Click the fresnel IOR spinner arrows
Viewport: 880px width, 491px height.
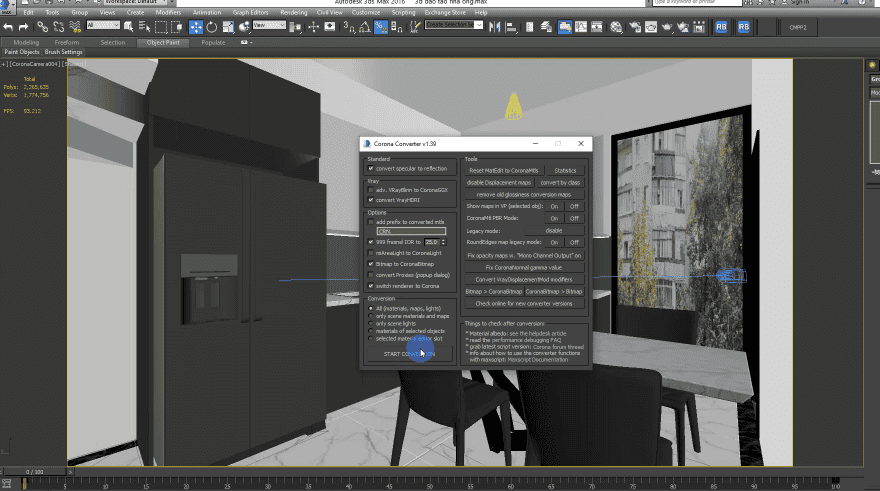click(x=443, y=242)
